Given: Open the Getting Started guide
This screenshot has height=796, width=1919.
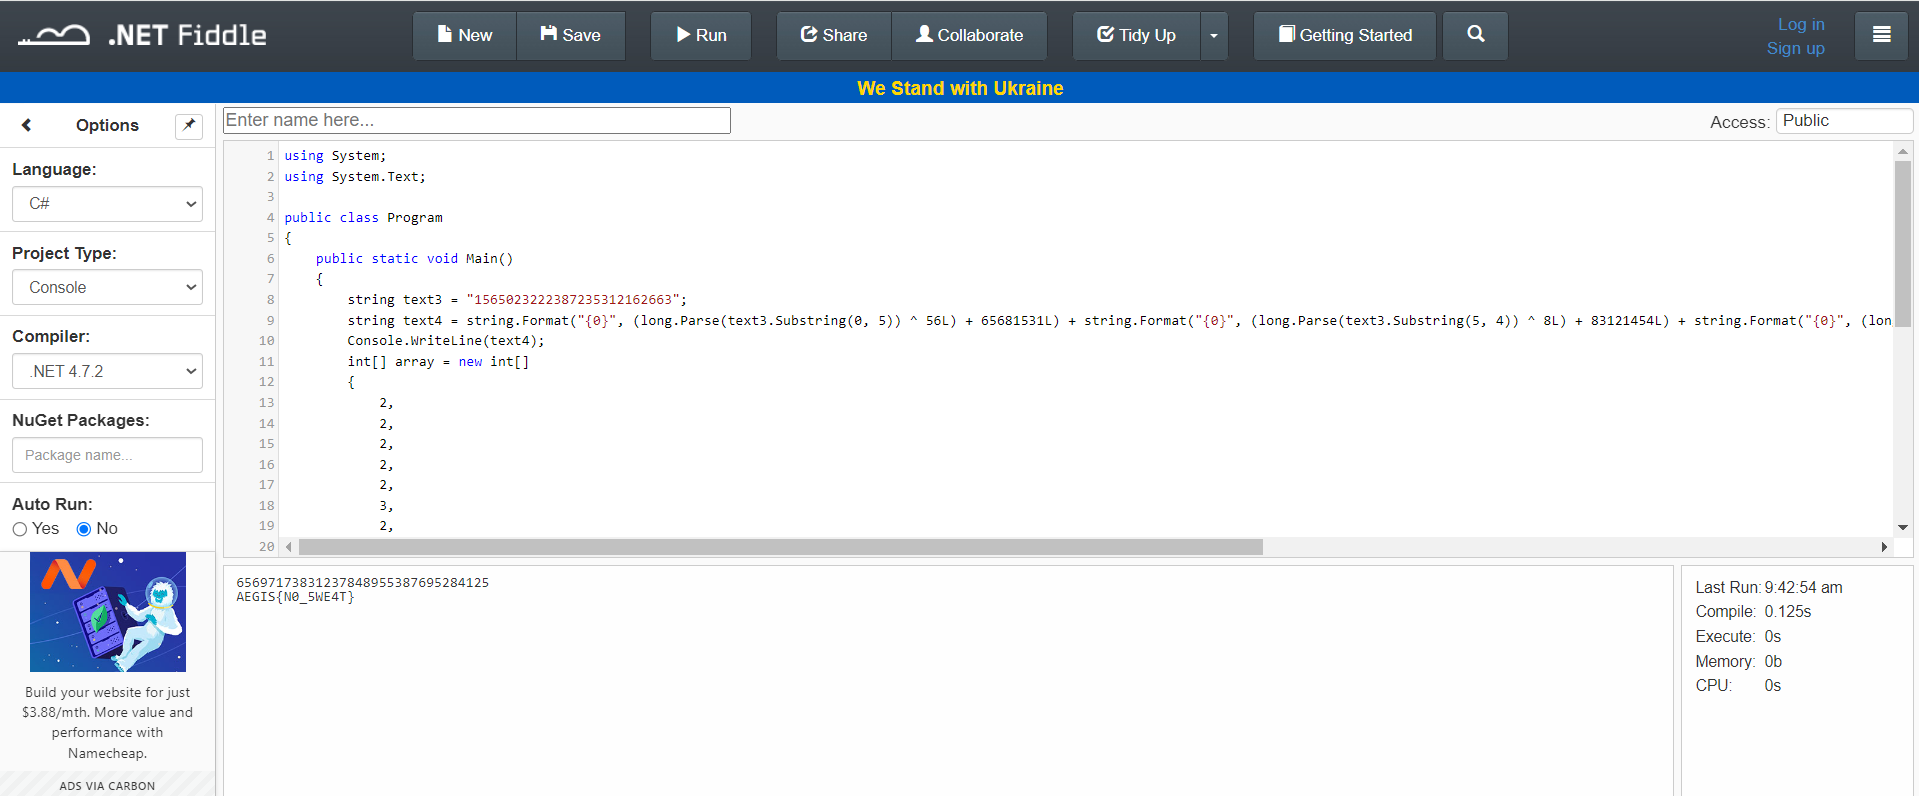Looking at the screenshot, I should pos(1344,35).
